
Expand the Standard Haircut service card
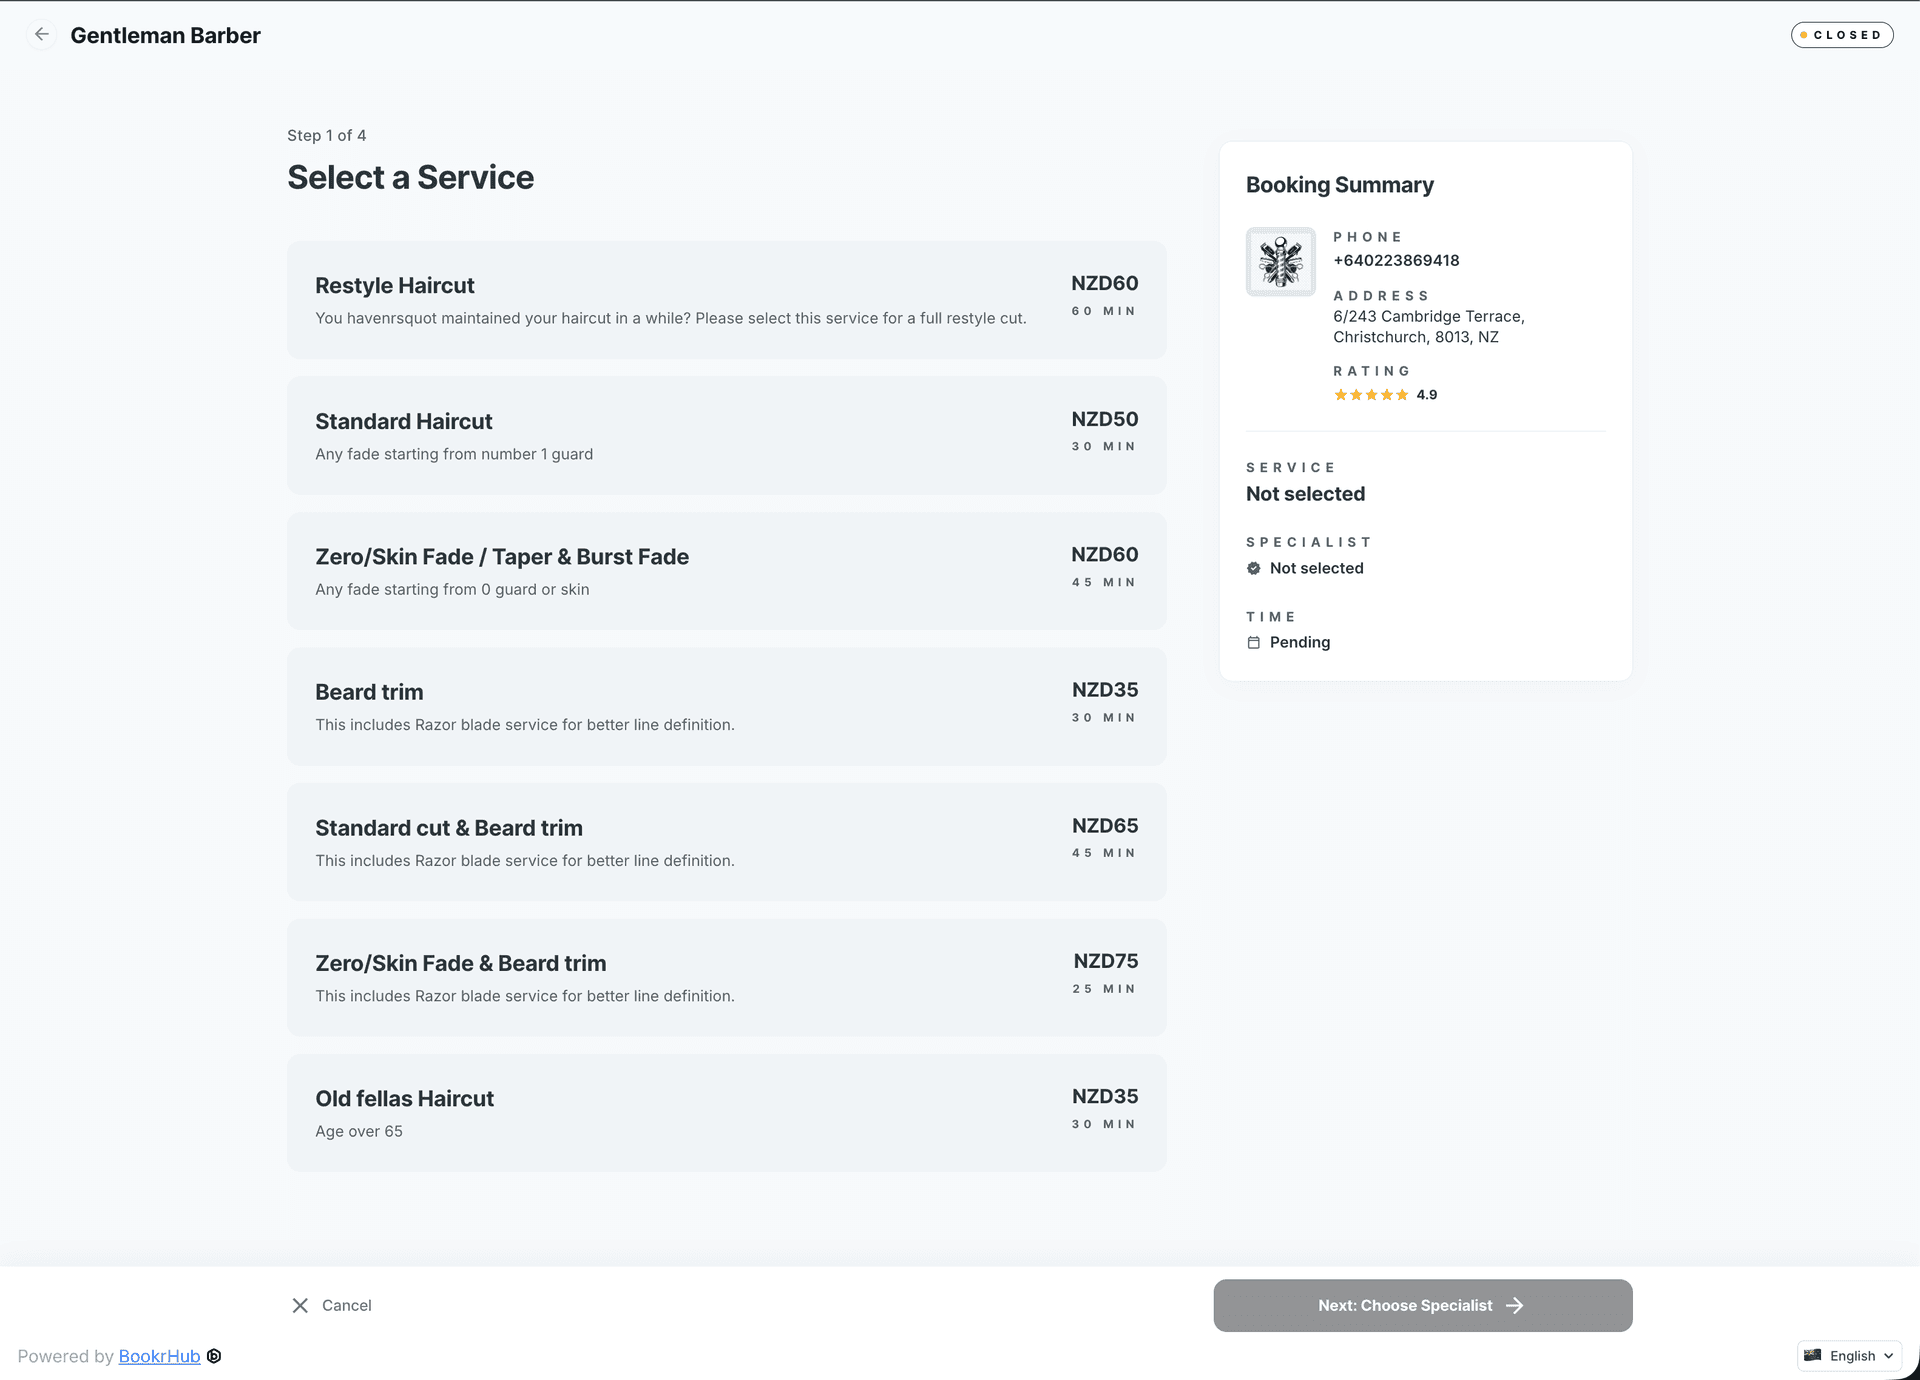726,435
